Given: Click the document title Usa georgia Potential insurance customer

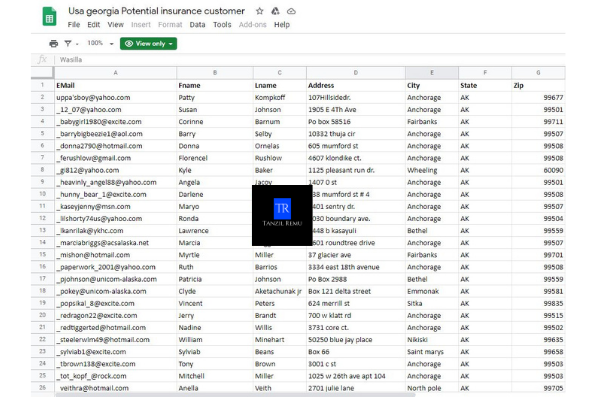Looking at the screenshot, I should pos(157,11).
